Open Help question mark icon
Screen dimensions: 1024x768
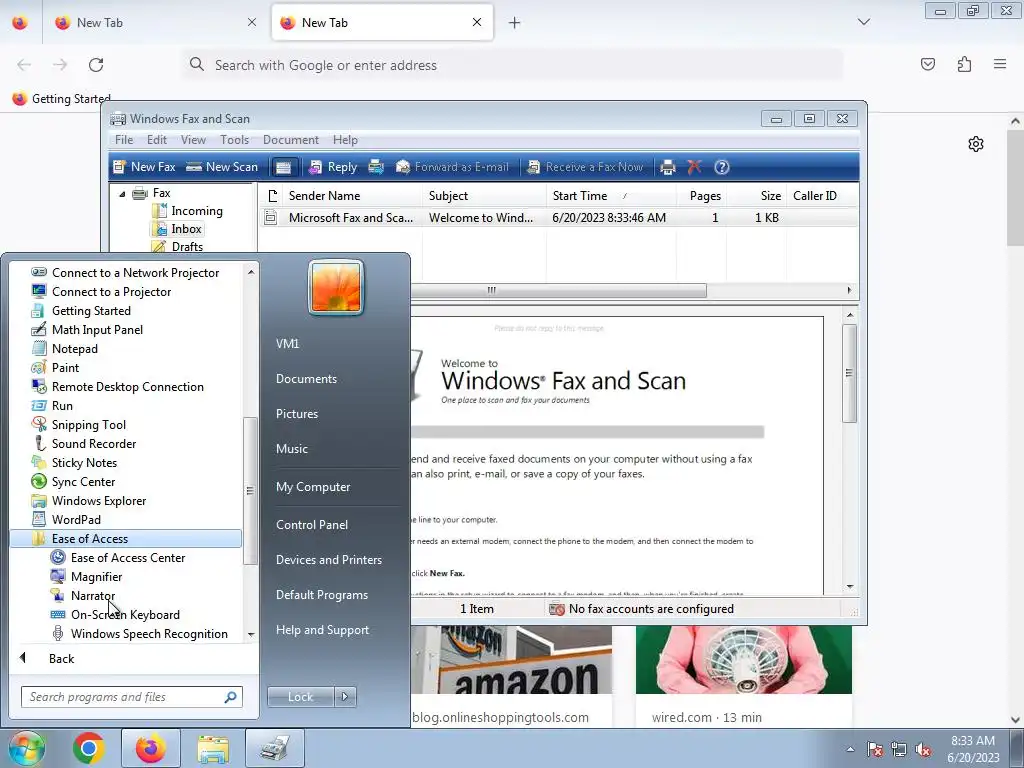[722, 167]
